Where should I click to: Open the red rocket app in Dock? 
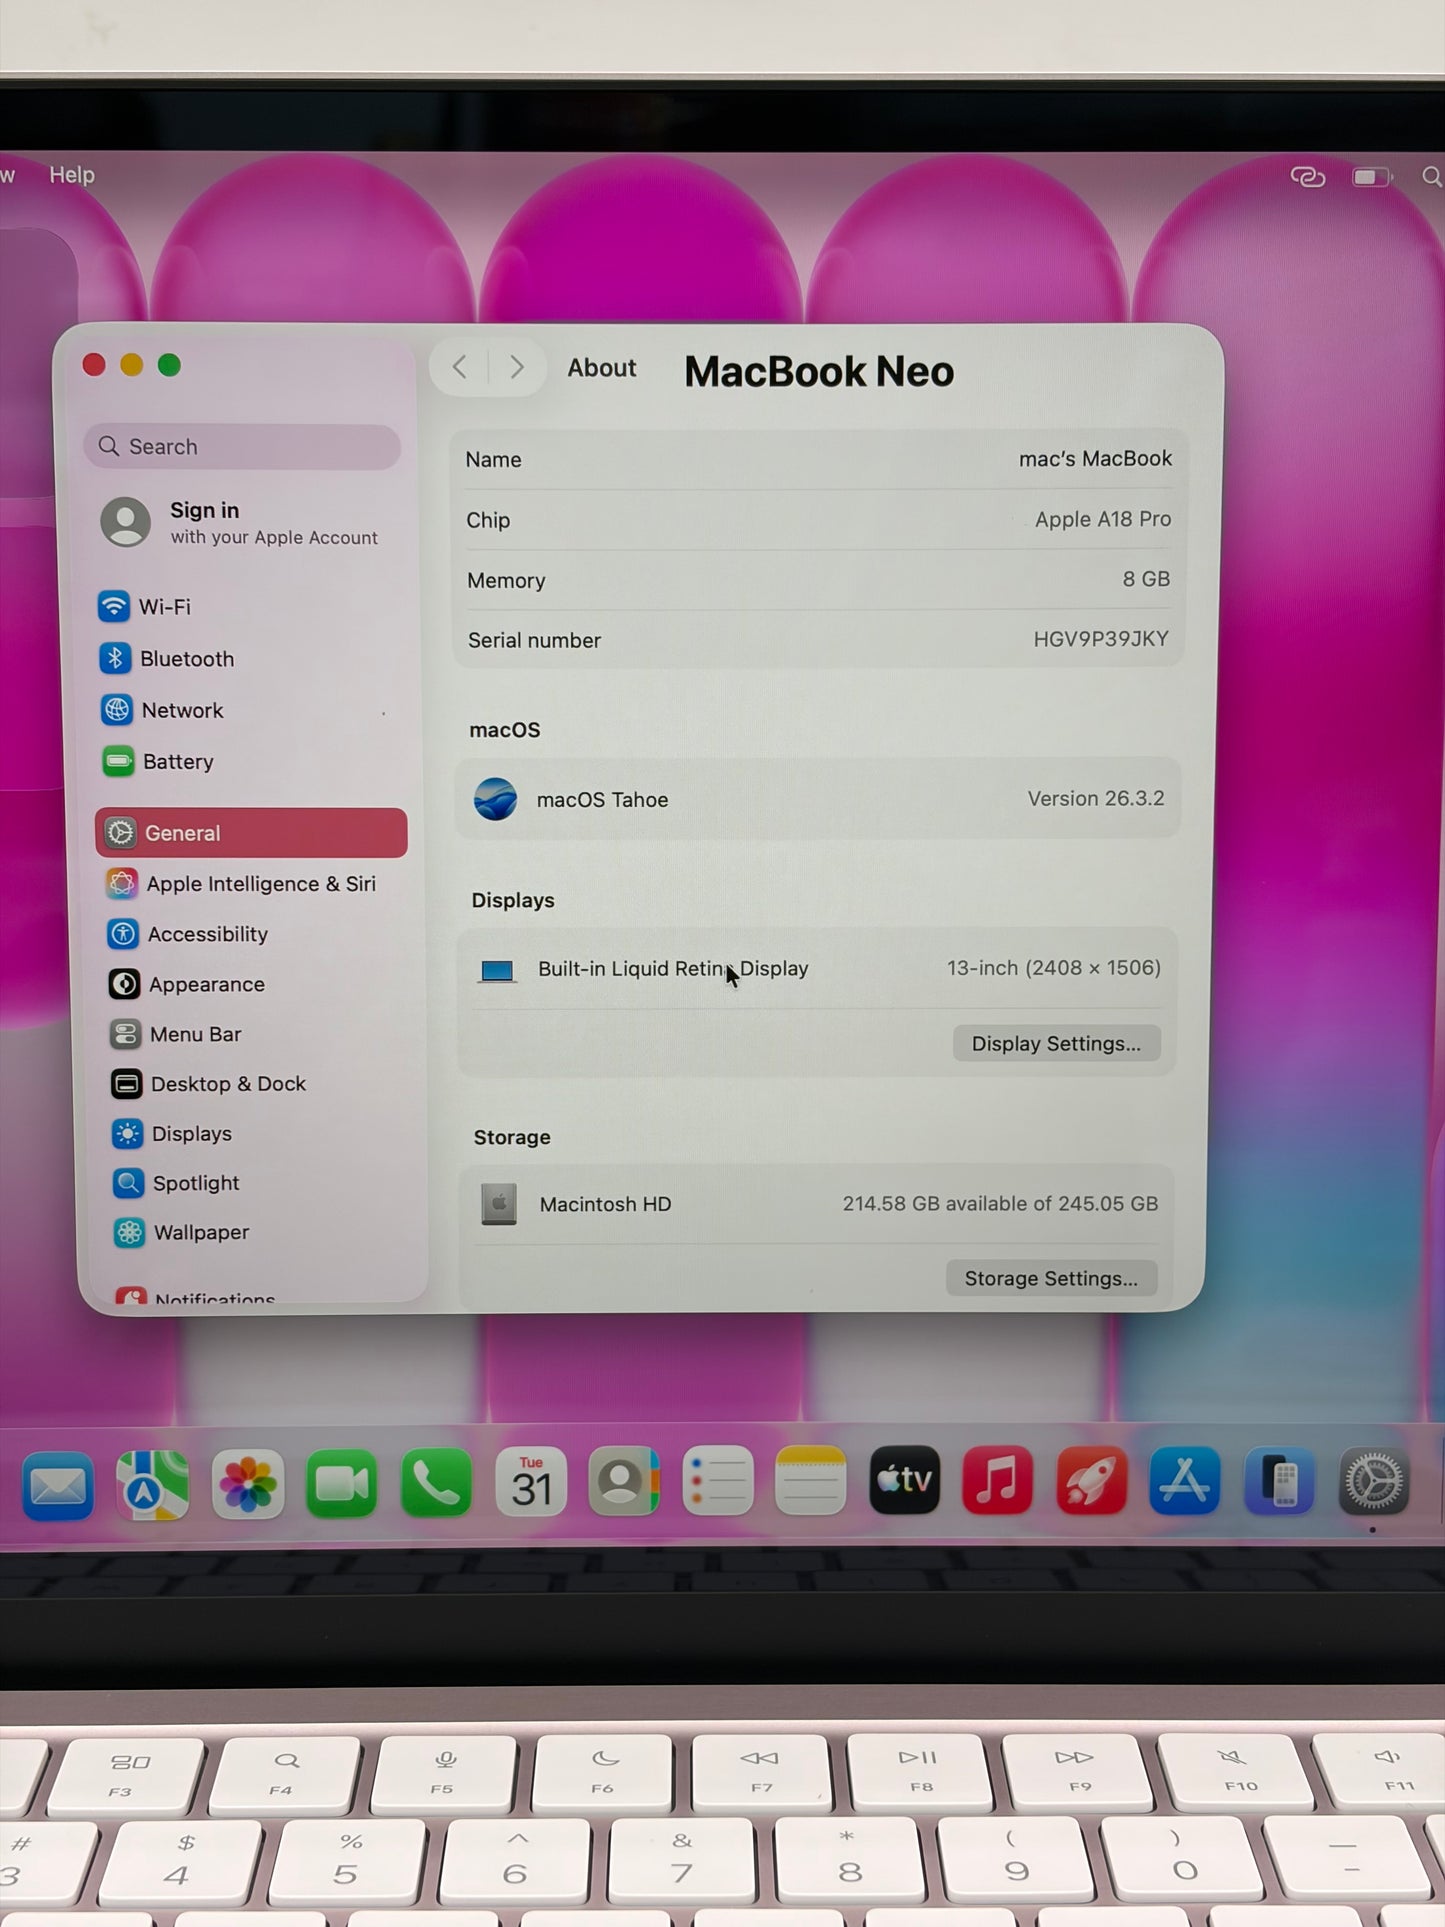[x=1091, y=1480]
